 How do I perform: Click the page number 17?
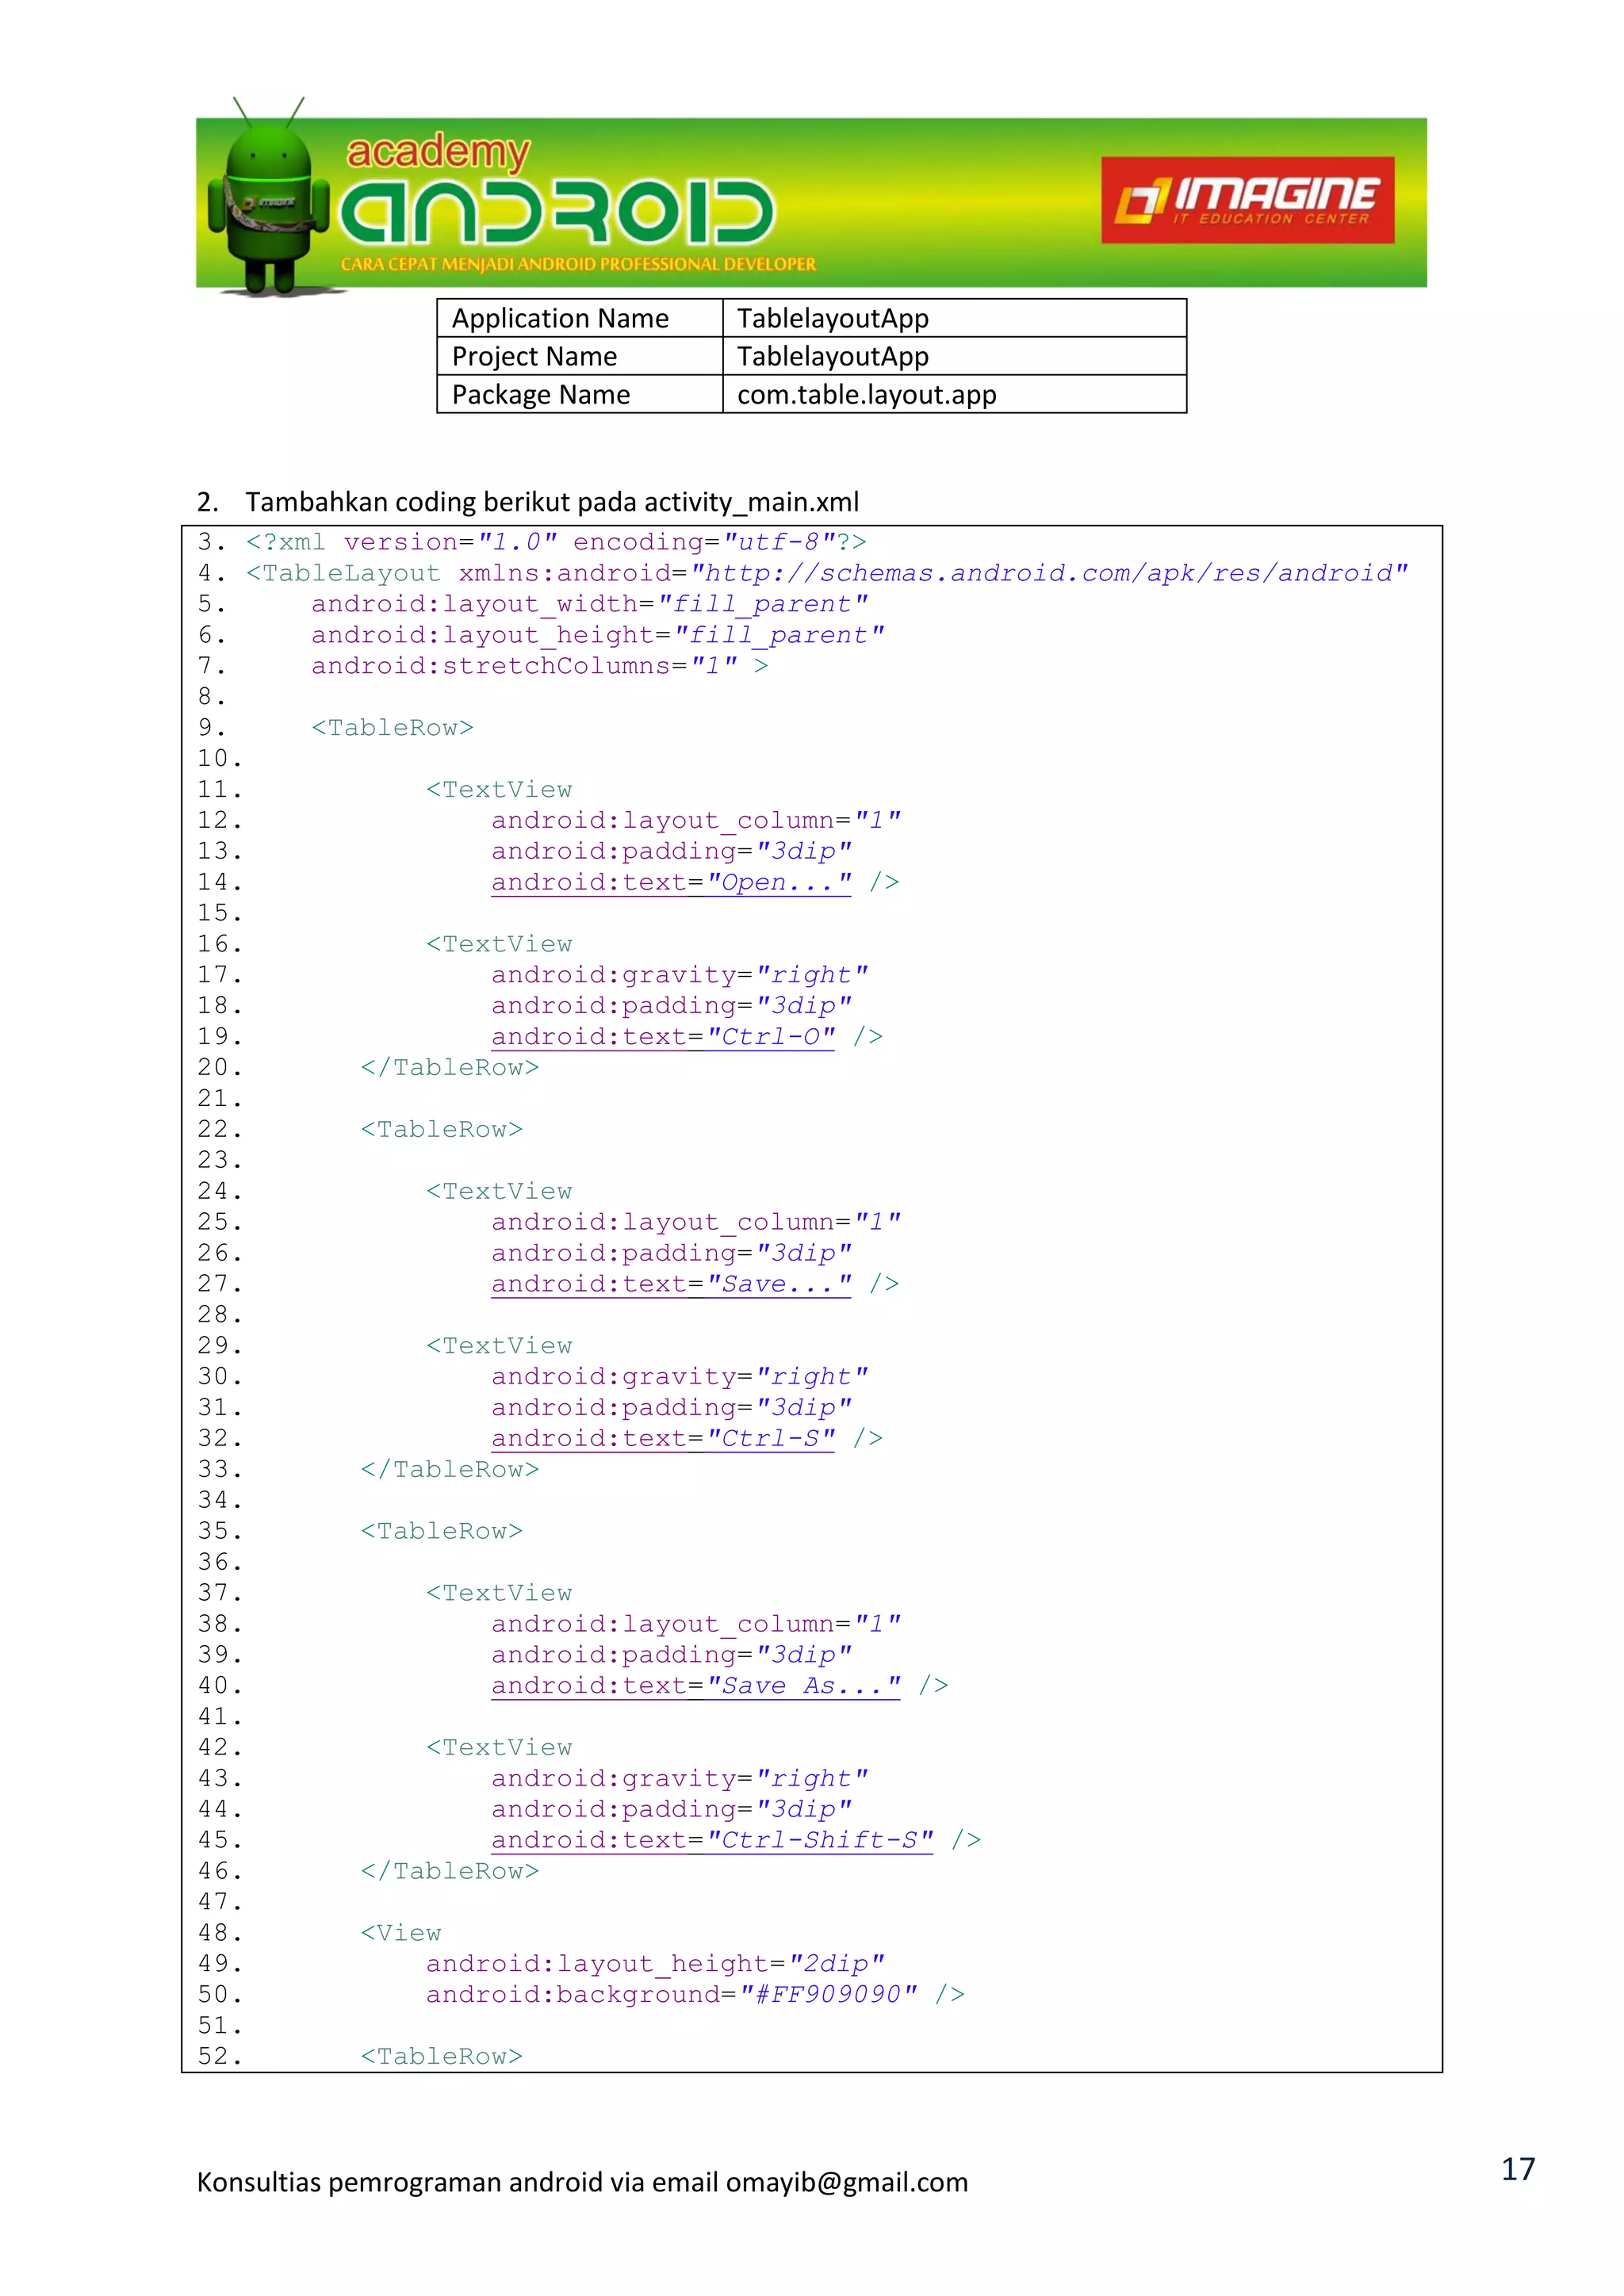click(1518, 2169)
